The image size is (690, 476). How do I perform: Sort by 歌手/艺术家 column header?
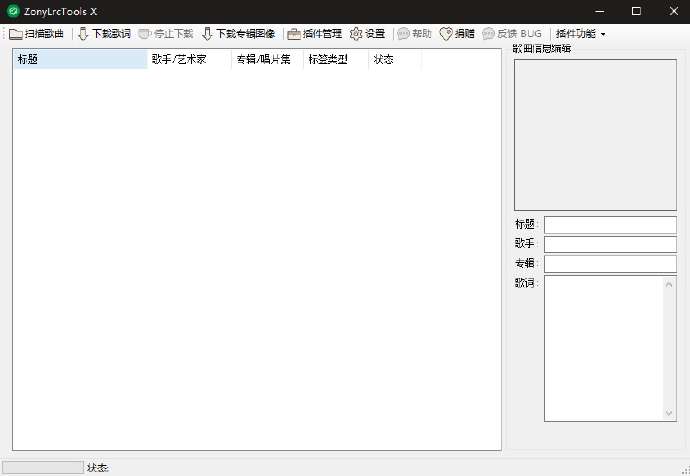pos(188,60)
